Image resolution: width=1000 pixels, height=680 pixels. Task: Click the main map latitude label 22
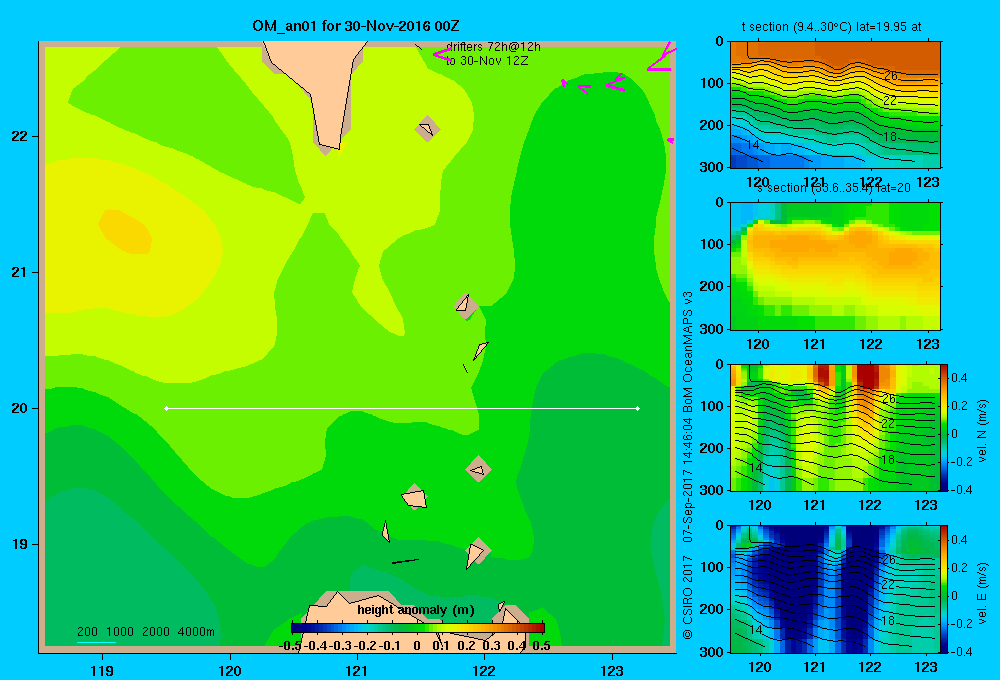(x=20, y=137)
